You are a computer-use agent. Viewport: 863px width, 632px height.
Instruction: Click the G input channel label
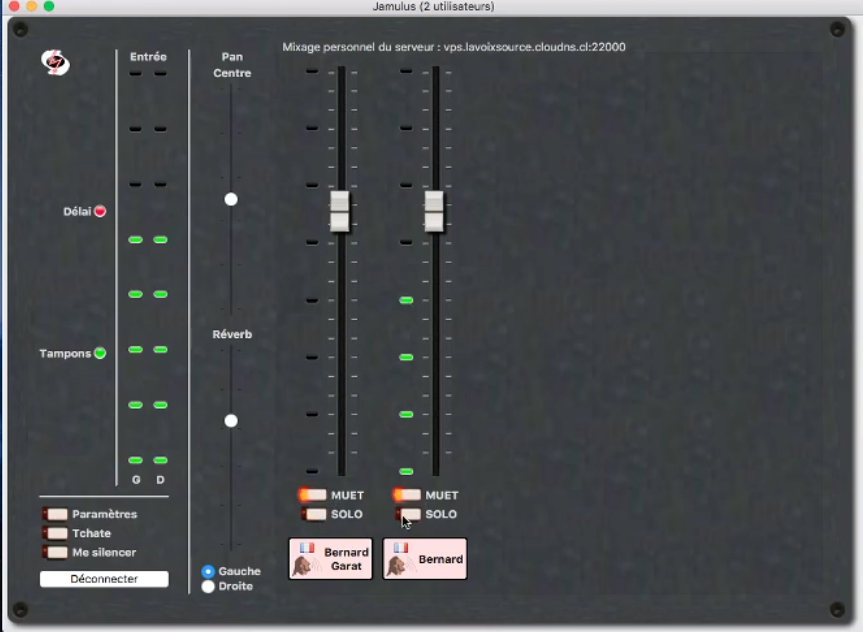point(136,480)
